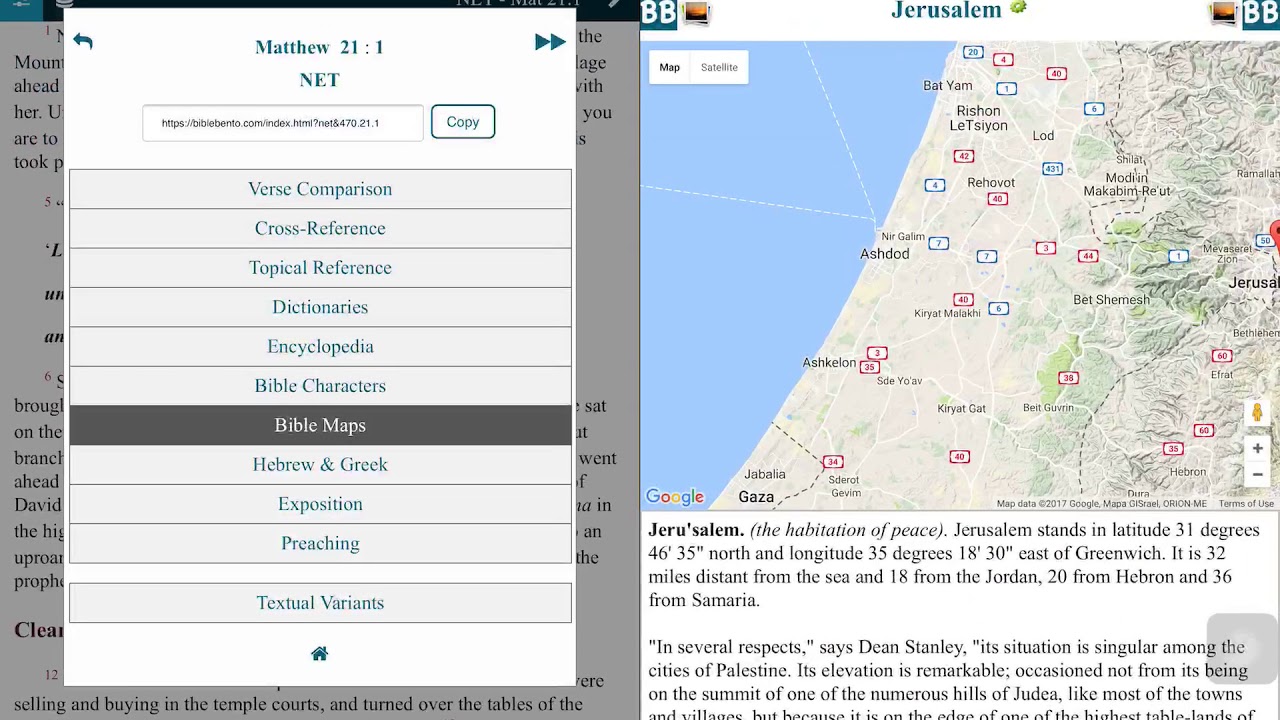Click Hebron on the map

point(1188,472)
